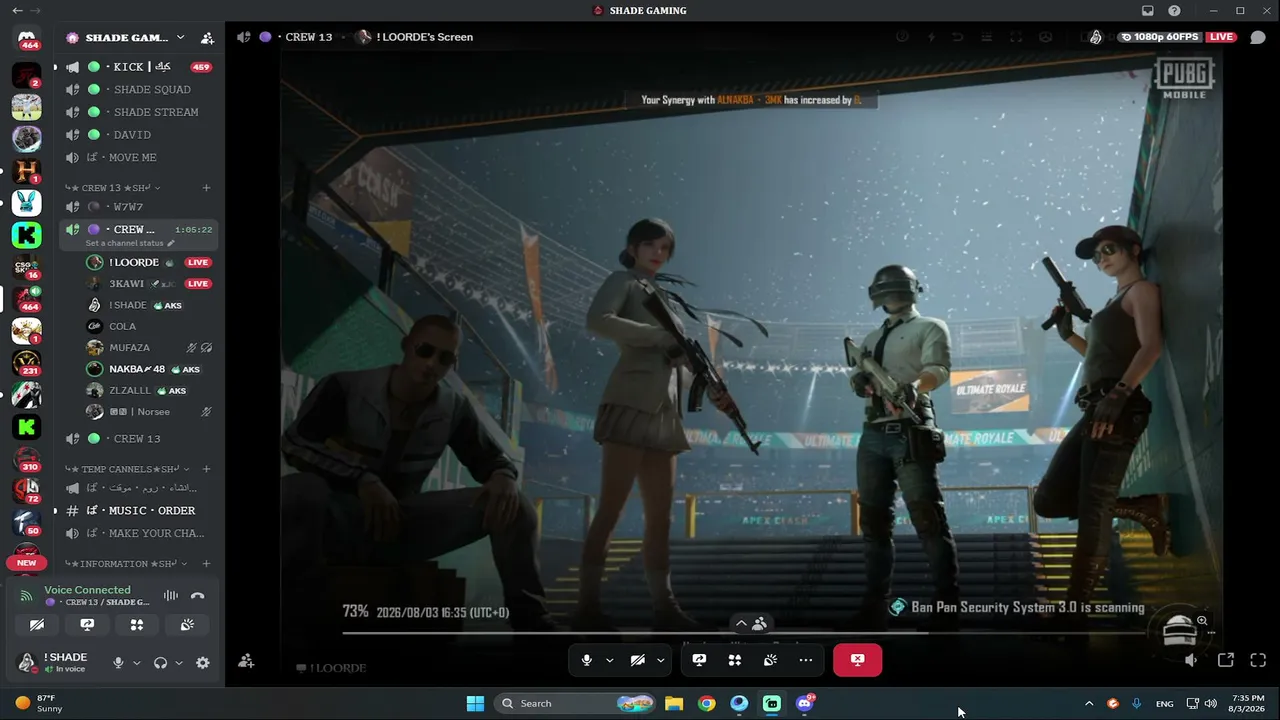
Task: Open the Voice Connected details
Action: (x=87, y=590)
